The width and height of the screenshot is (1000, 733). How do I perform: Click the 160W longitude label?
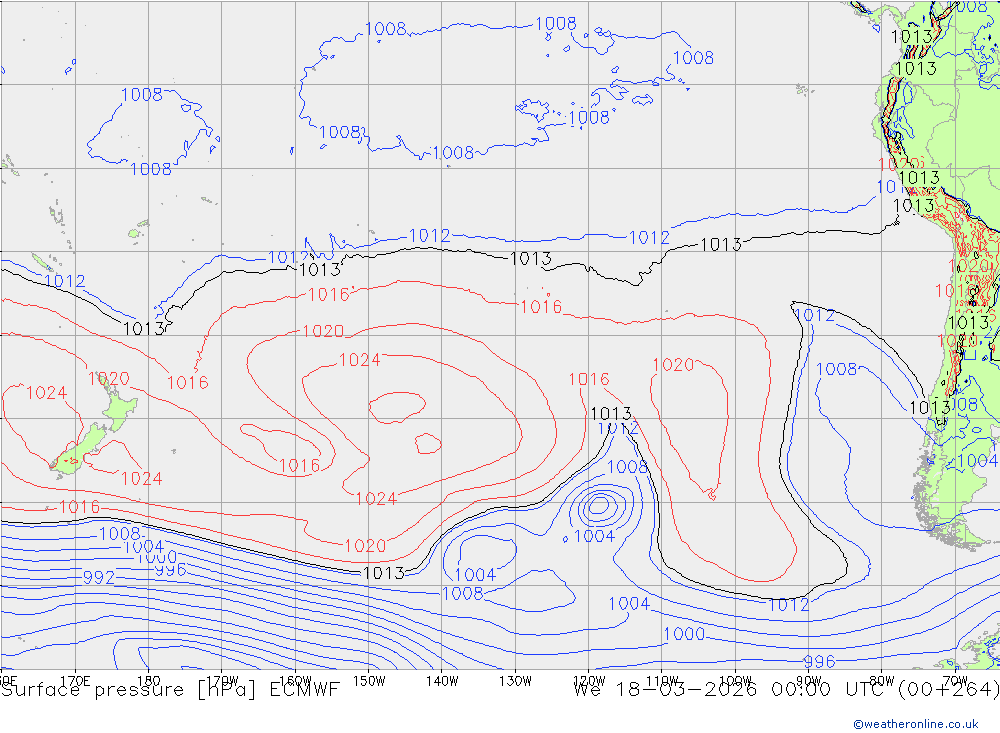[295, 680]
